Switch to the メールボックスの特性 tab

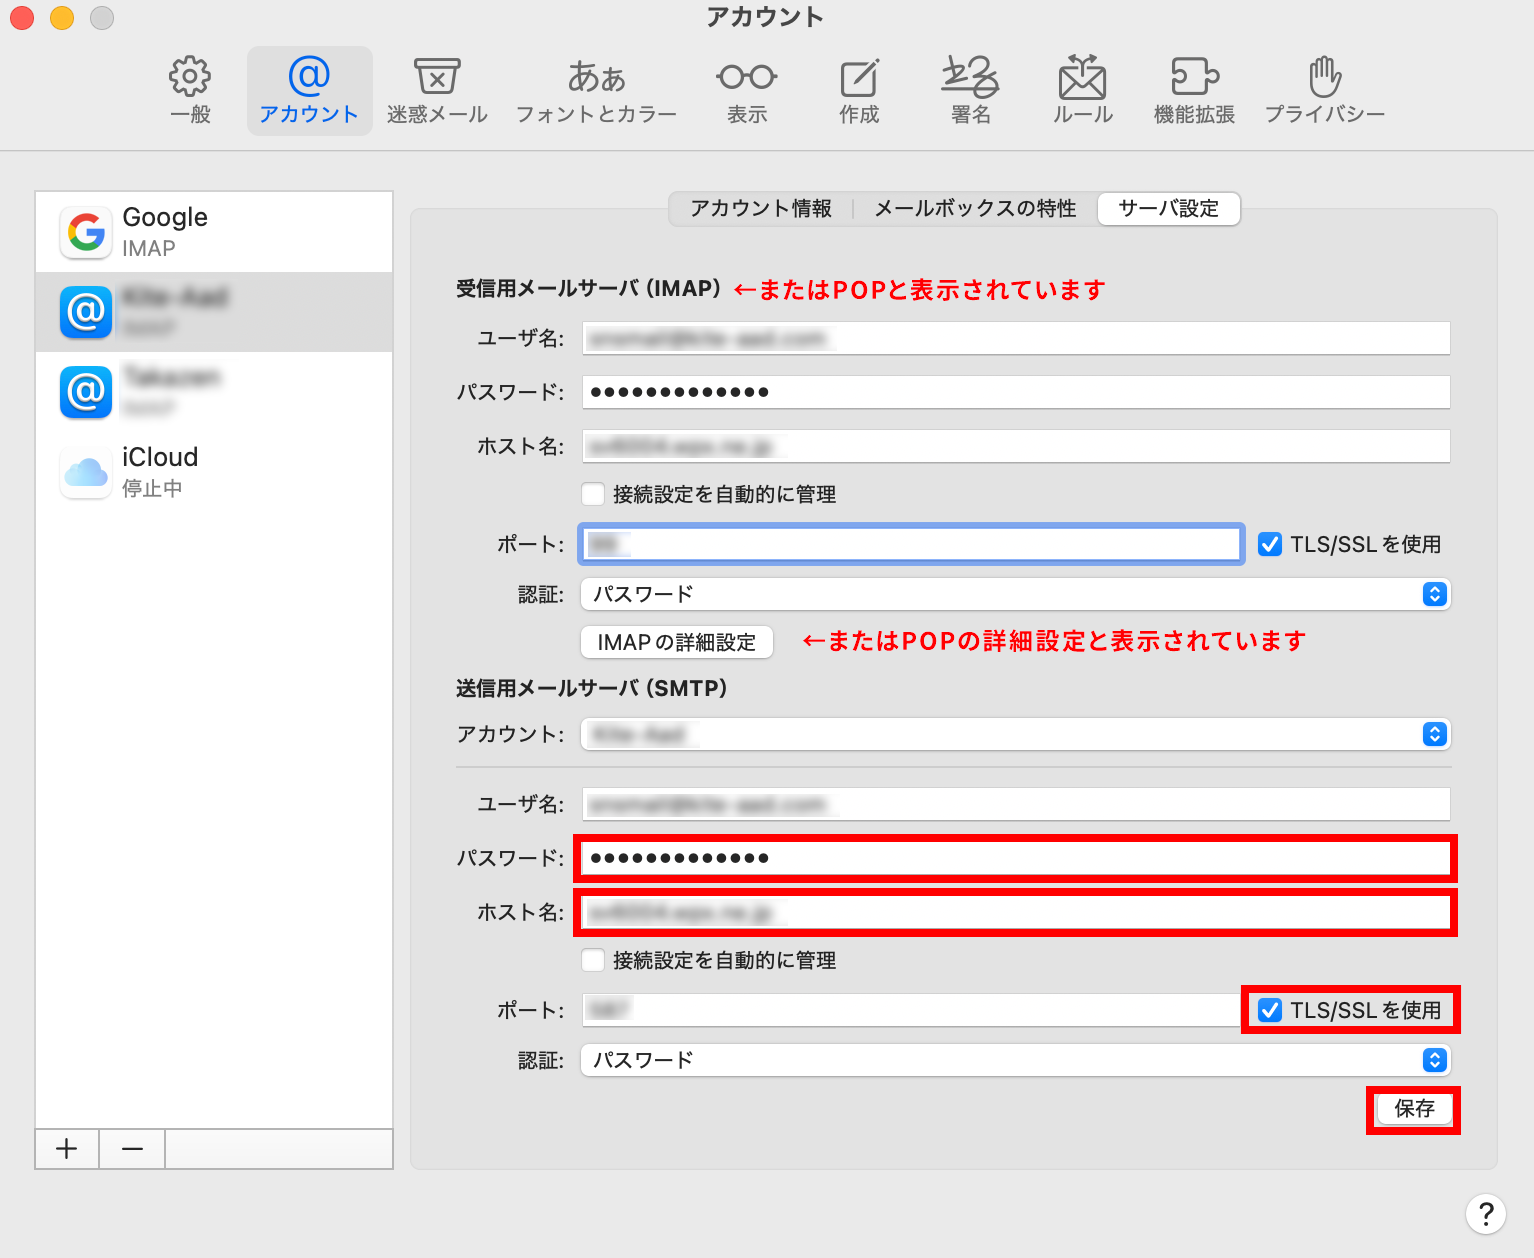[x=975, y=208]
